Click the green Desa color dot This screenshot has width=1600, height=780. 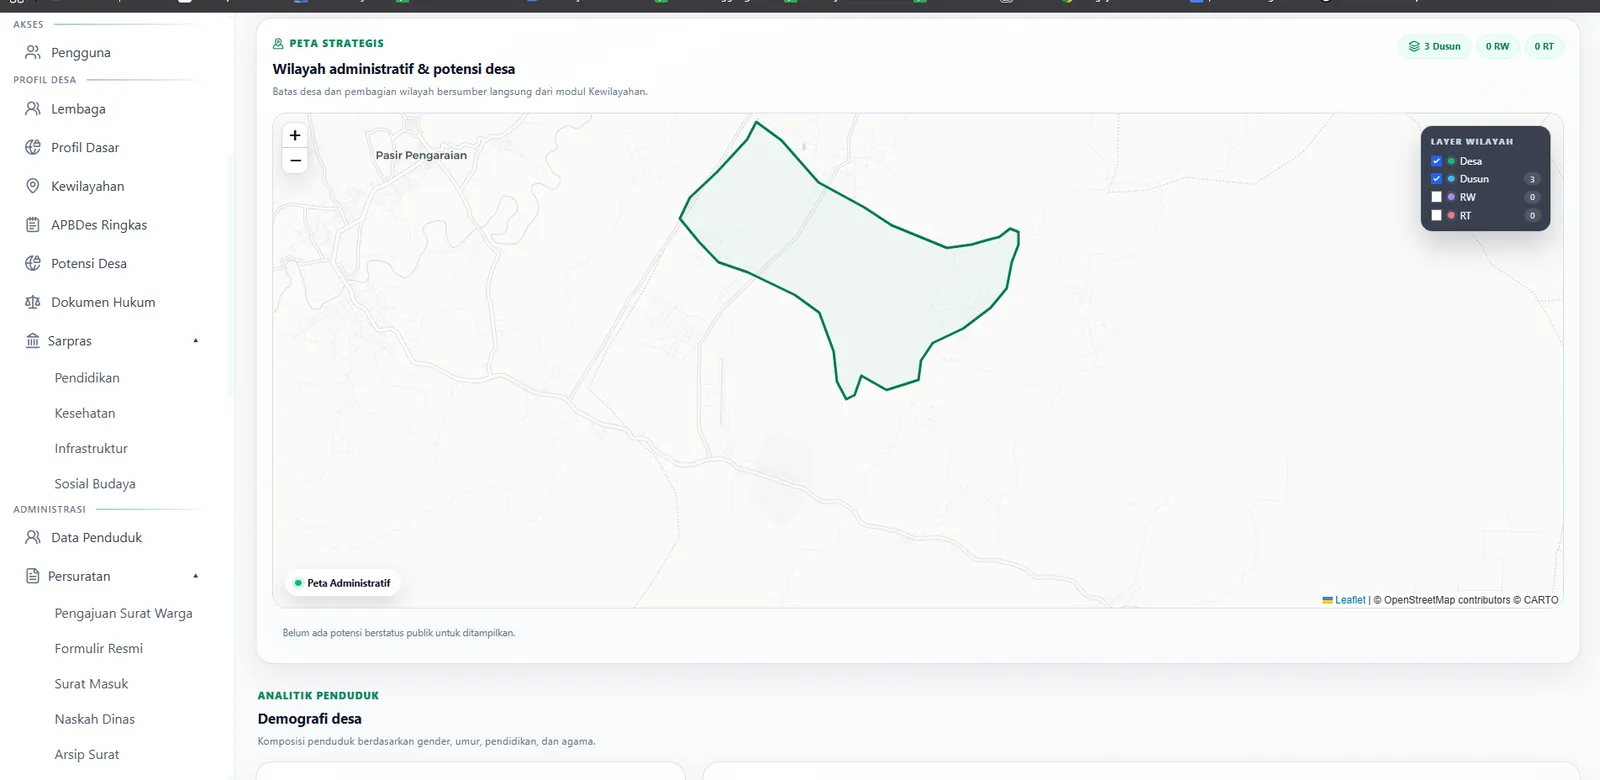pos(1451,161)
